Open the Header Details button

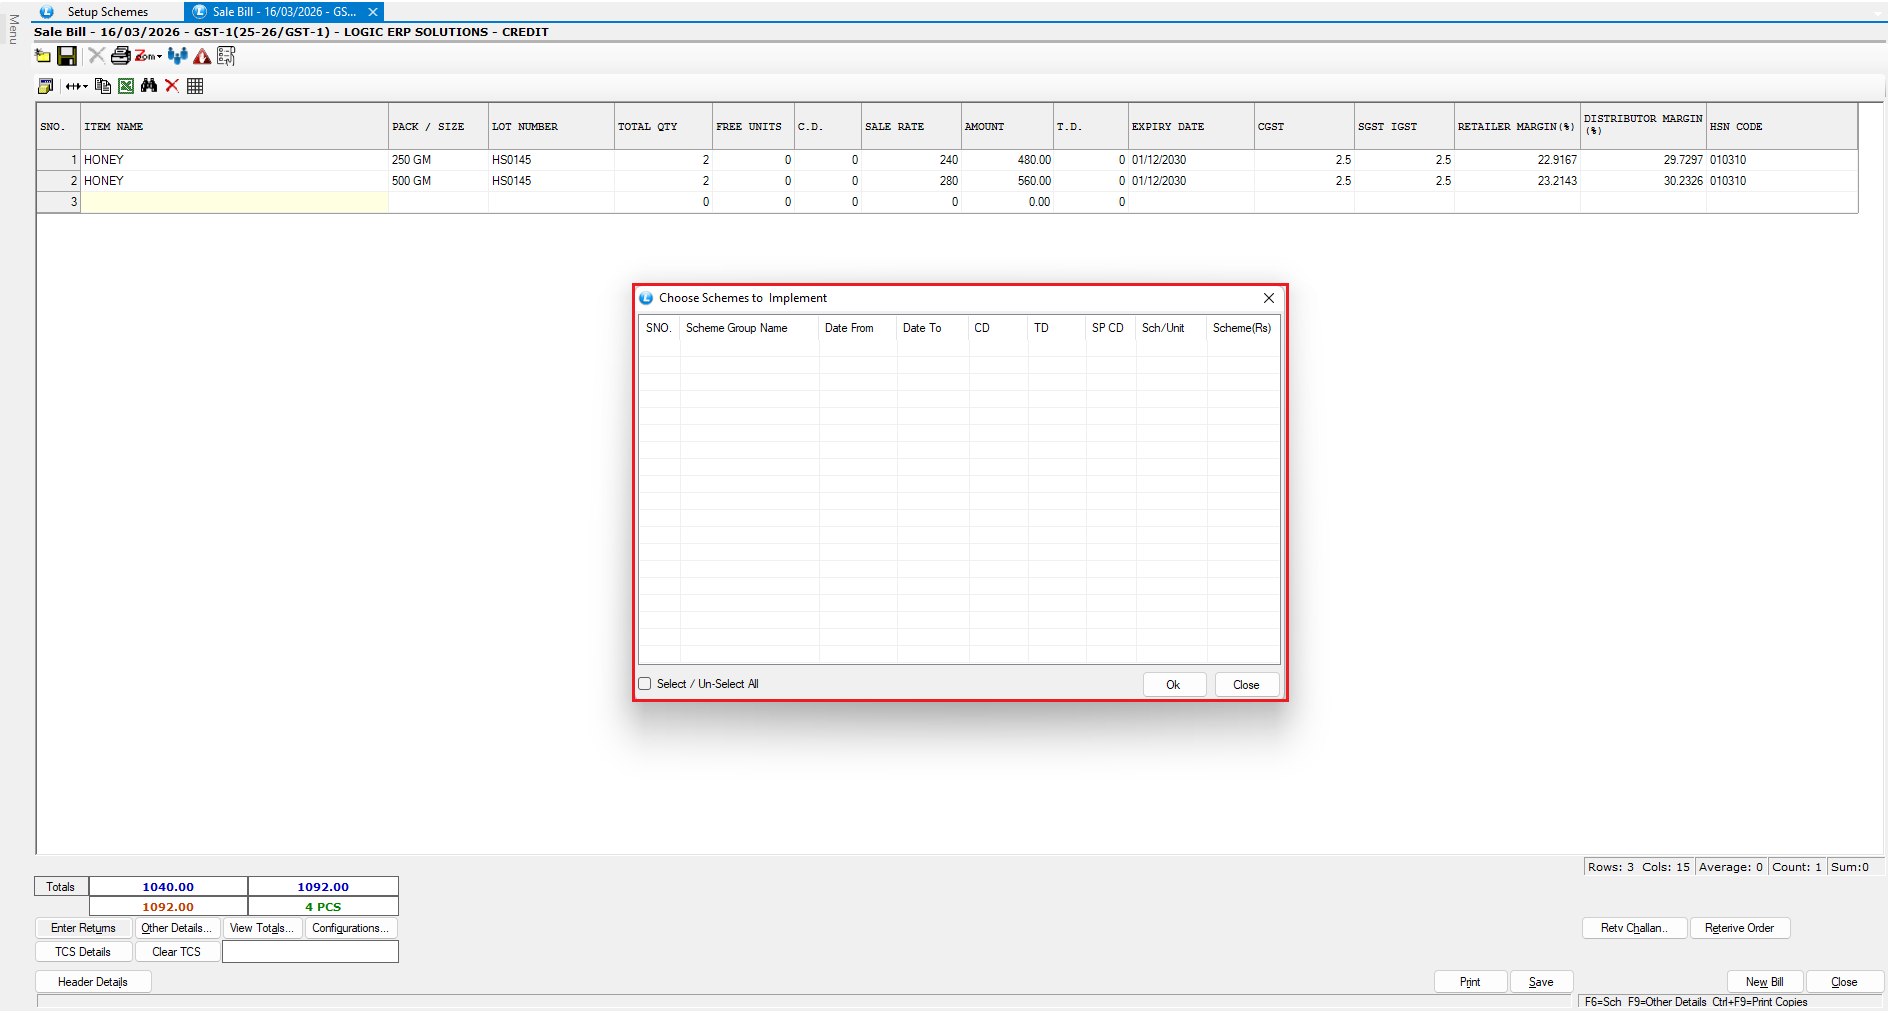(x=93, y=982)
